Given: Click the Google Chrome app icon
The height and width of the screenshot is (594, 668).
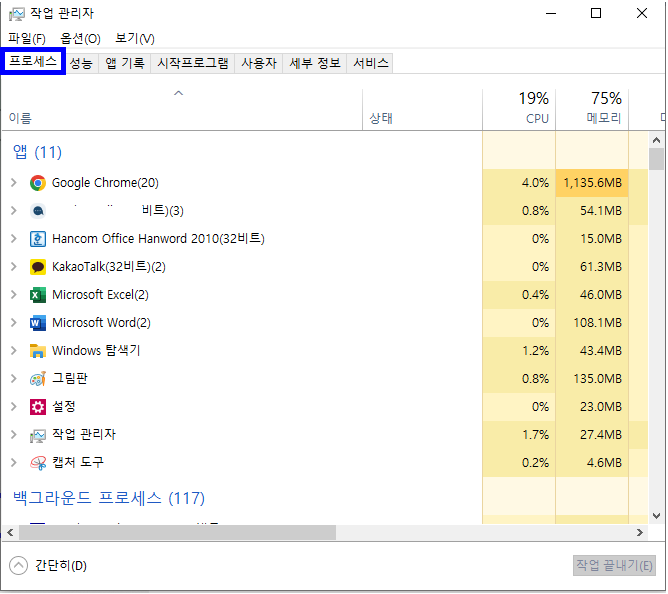Looking at the screenshot, I should click(x=37, y=183).
